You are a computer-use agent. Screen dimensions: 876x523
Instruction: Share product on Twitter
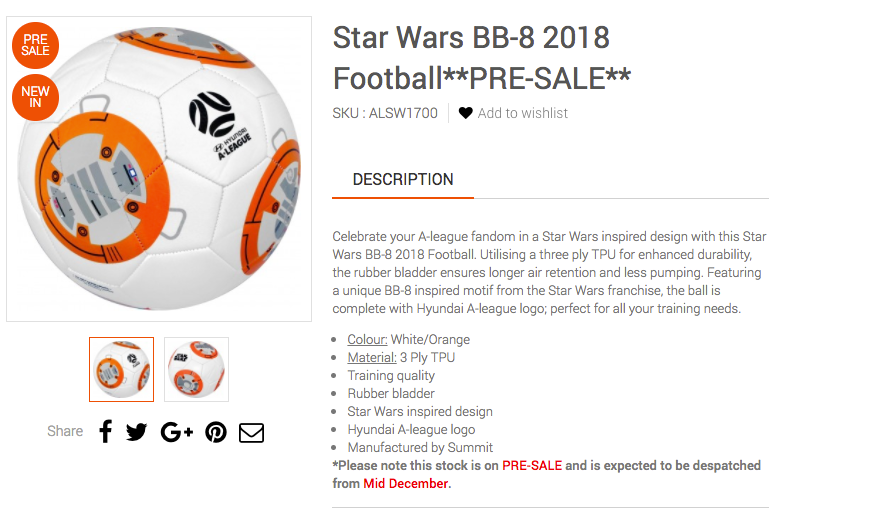[x=137, y=432]
